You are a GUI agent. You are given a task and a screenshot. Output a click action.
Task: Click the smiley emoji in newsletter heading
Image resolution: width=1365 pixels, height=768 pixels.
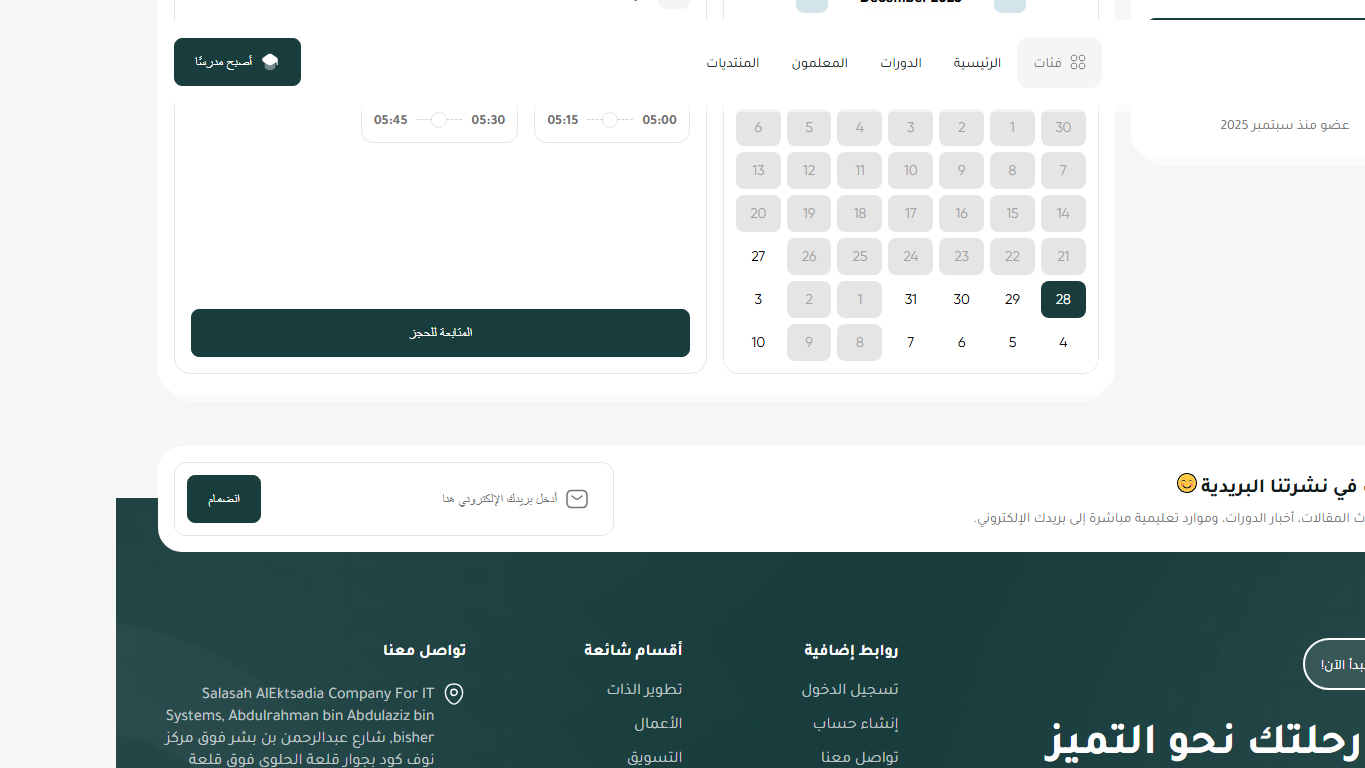click(1186, 484)
